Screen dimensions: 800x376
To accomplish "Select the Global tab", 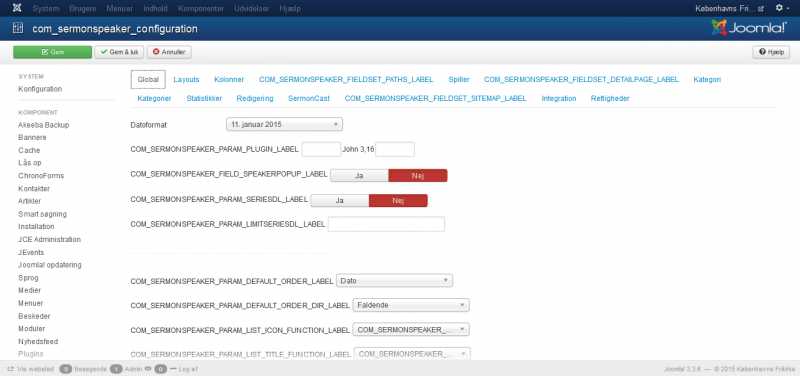I will [148, 80].
